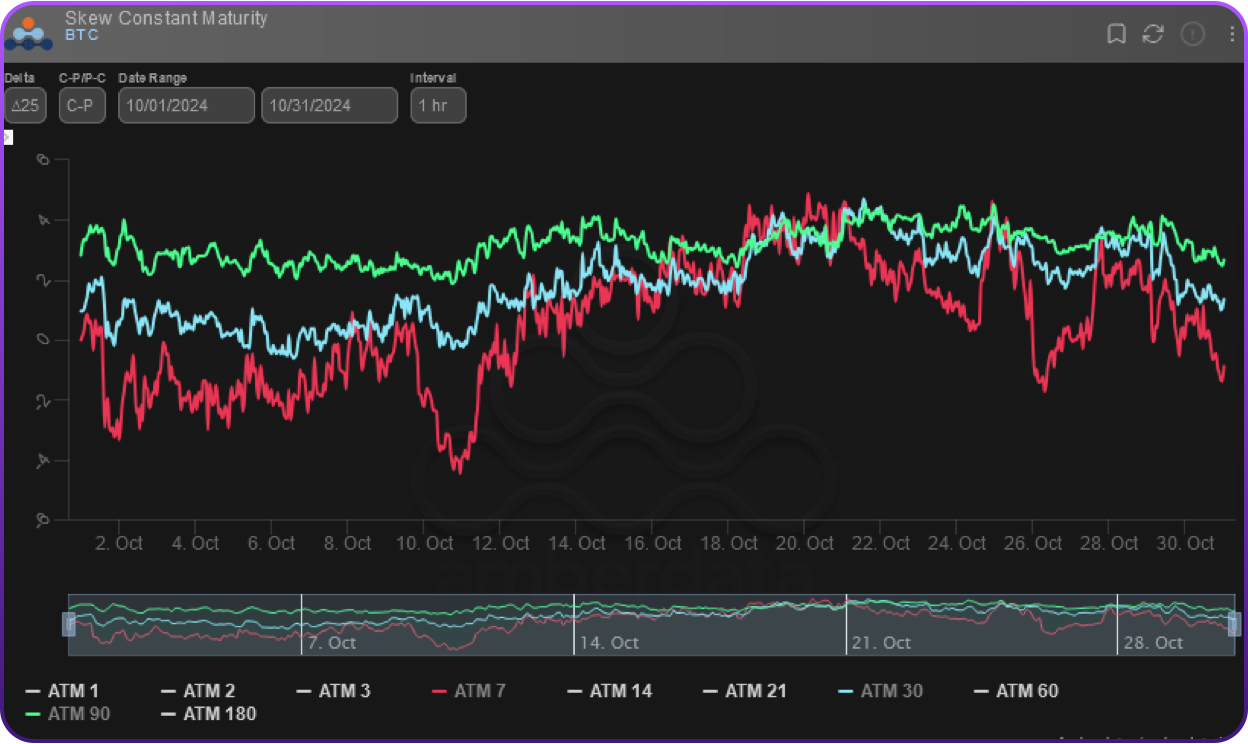Open the Delta Δ25 dropdown
The image size is (1248, 744).
click(x=25, y=105)
